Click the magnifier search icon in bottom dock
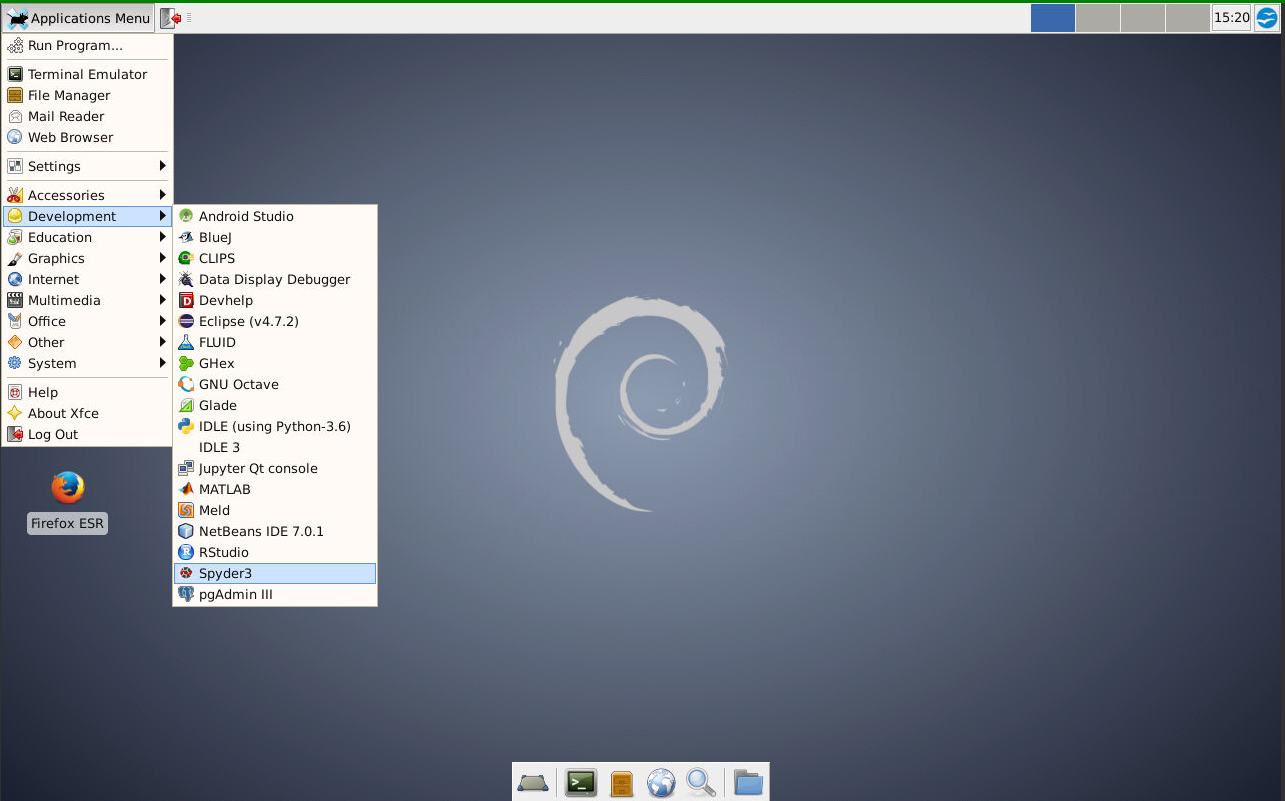This screenshot has width=1285, height=801. pyautogui.click(x=700, y=782)
